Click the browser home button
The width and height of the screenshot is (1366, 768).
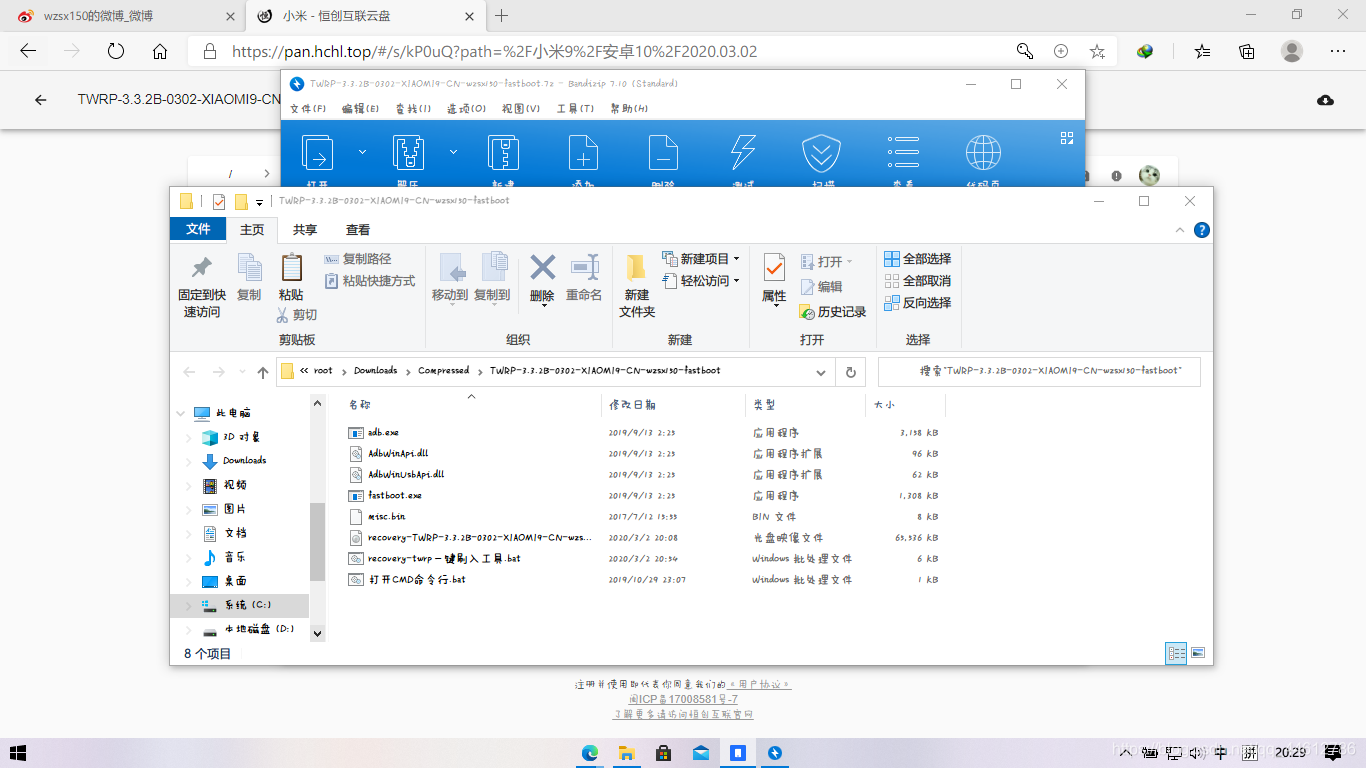(x=160, y=51)
